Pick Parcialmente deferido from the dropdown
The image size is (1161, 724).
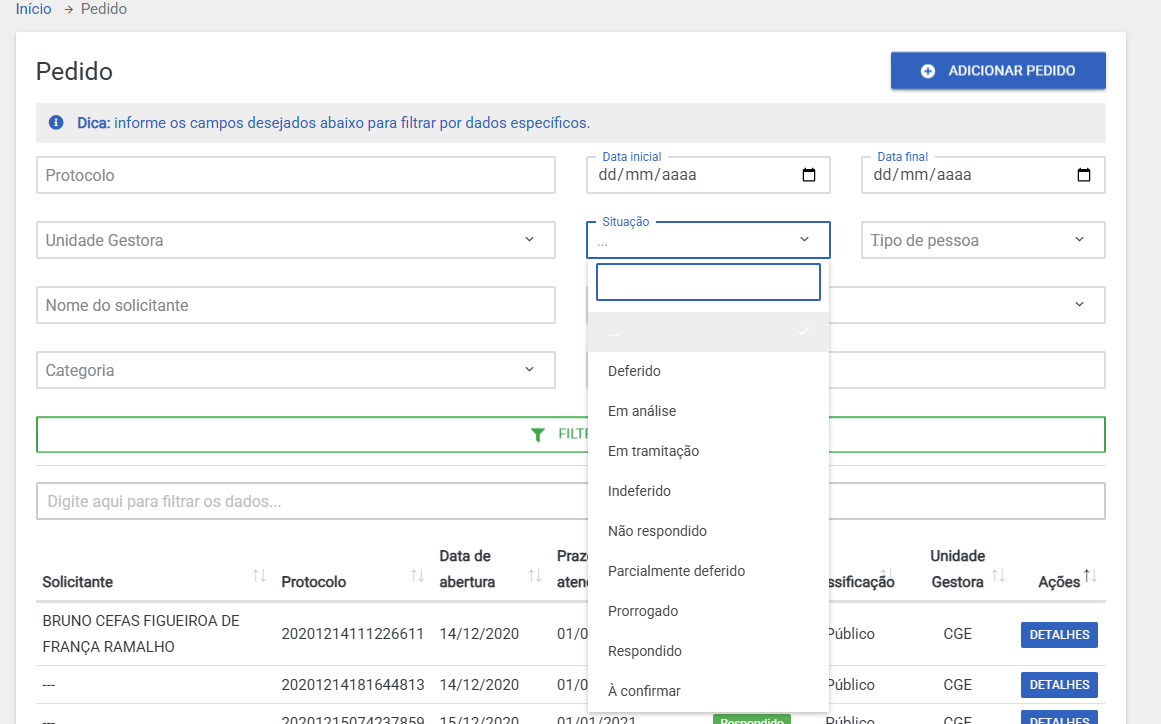point(676,571)
